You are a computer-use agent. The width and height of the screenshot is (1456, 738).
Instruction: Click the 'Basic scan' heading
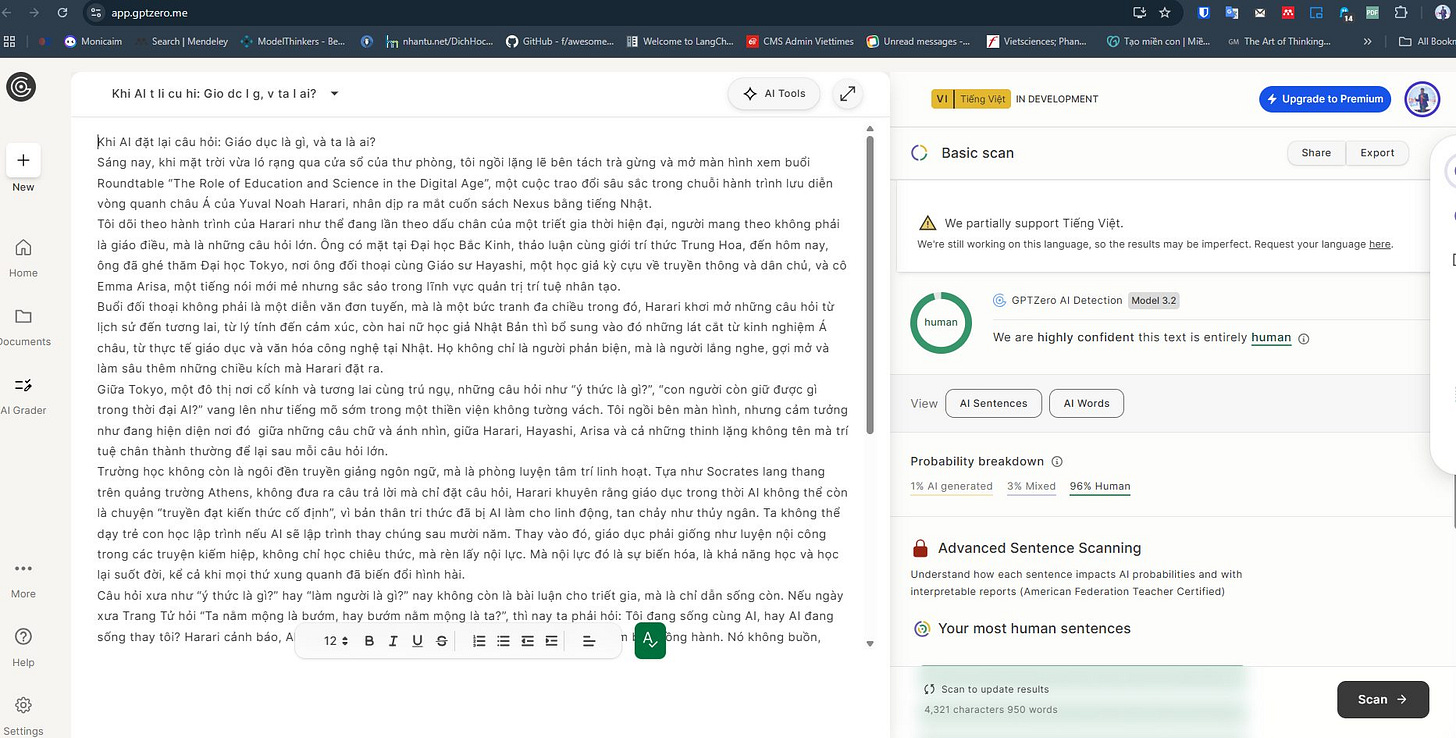tap(977, 153)
